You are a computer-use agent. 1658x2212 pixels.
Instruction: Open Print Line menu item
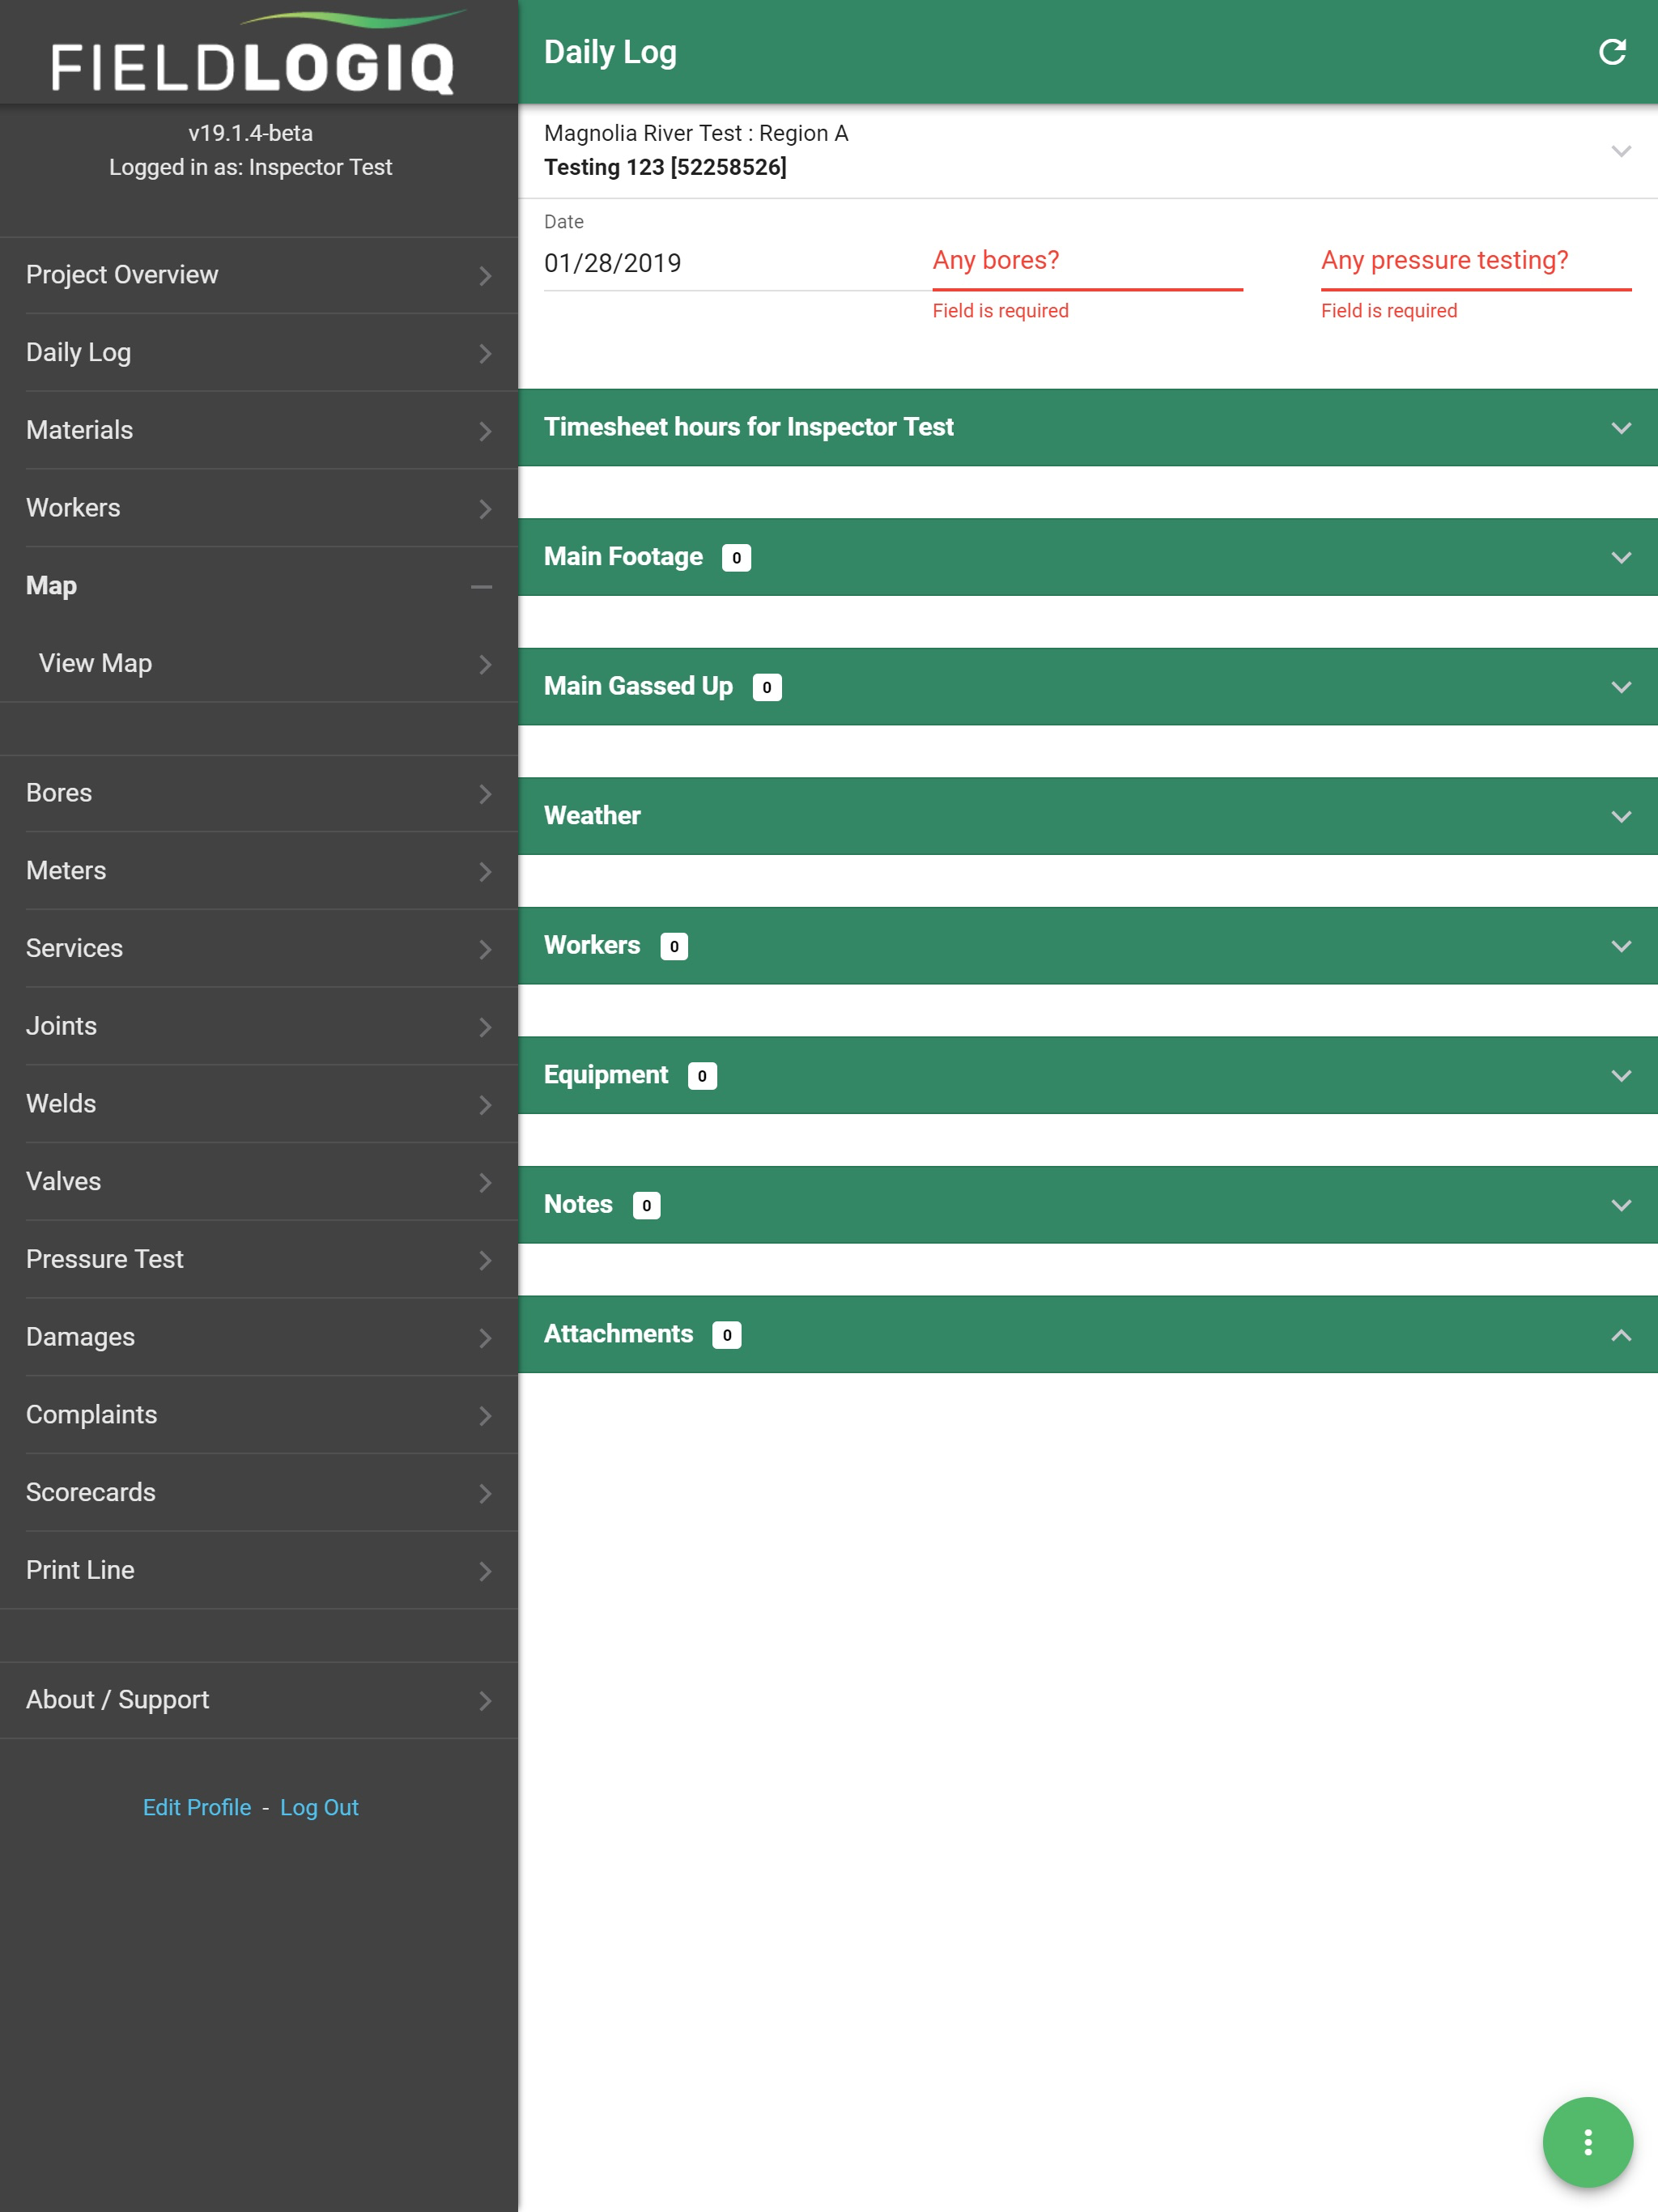point(259,1571)
